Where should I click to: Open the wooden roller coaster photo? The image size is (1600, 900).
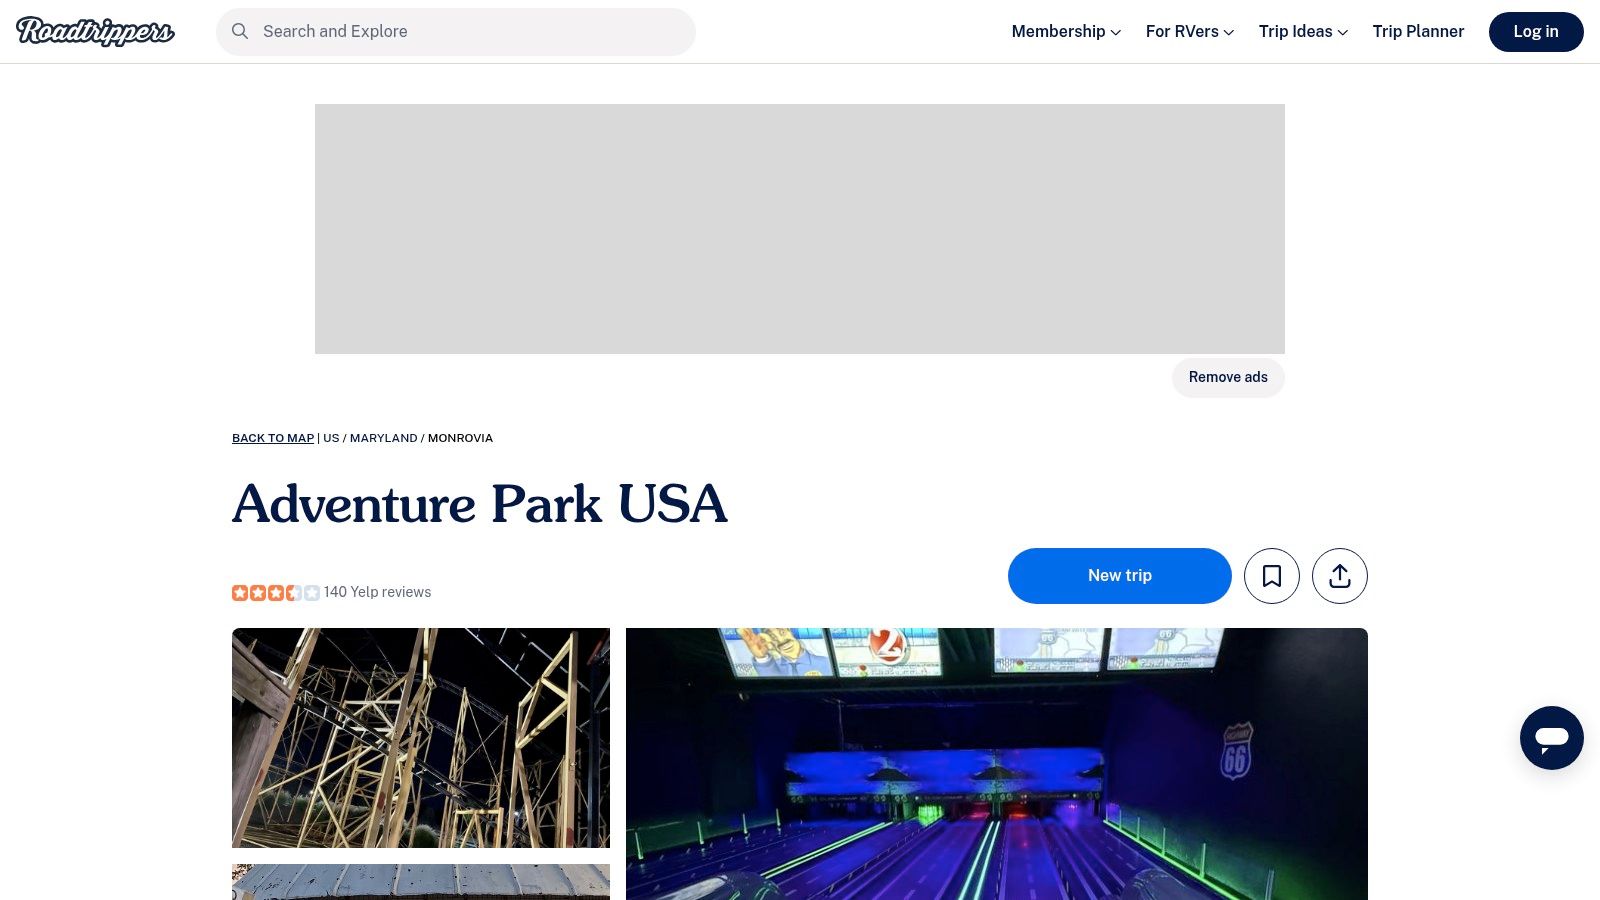click(x=421, y=738)
